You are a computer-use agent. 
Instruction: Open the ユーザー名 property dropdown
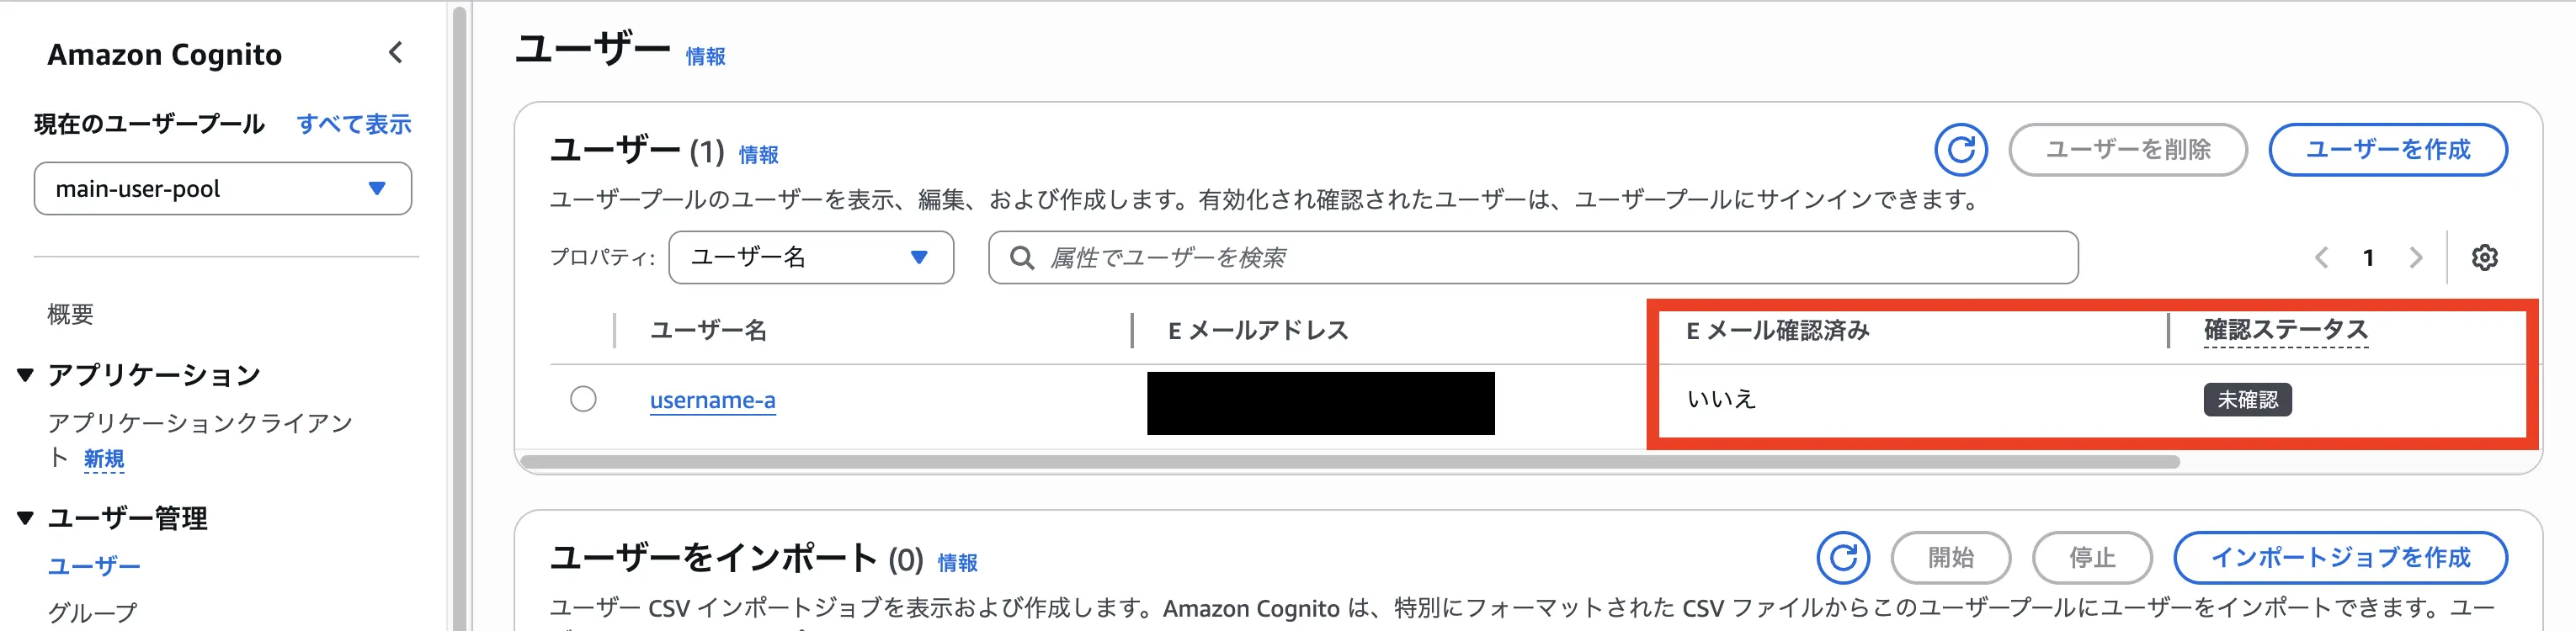click(x=810, y=258)
